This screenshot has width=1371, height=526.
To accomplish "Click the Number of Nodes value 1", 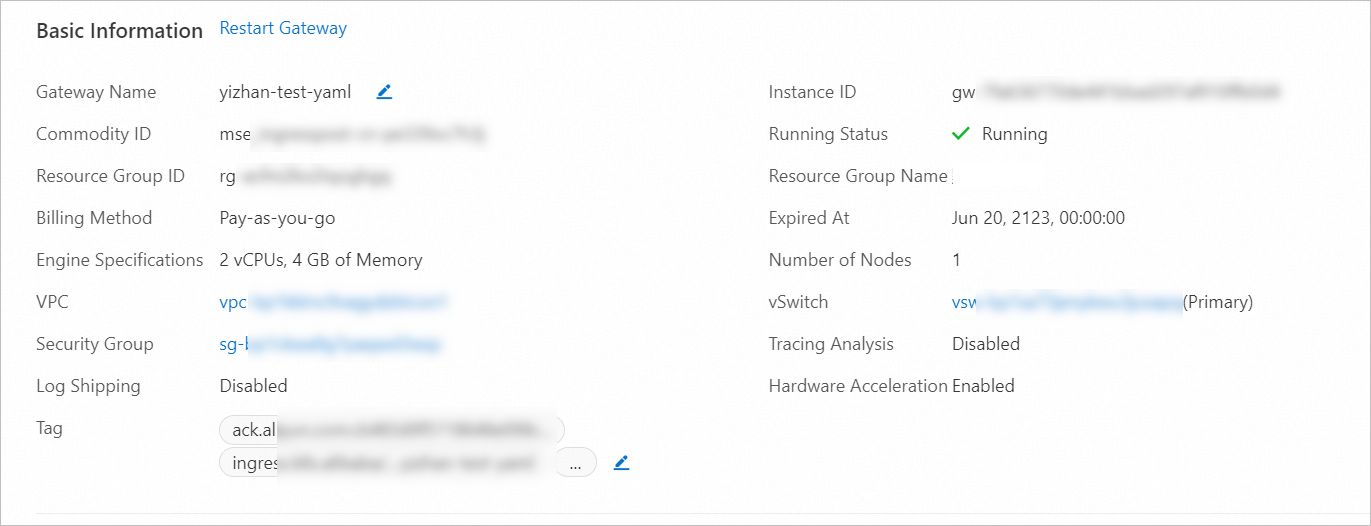I will (956, 260).
